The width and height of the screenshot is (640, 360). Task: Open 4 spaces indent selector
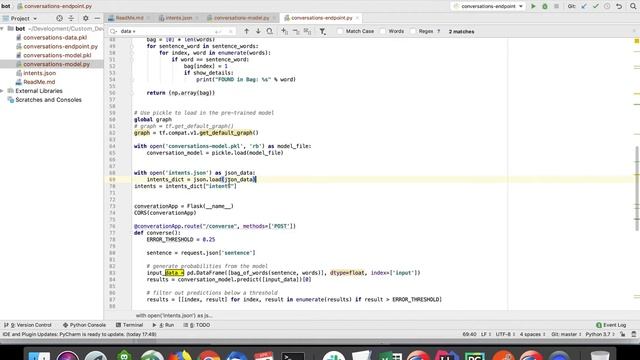pyautogui.click(x=532, y=334)
